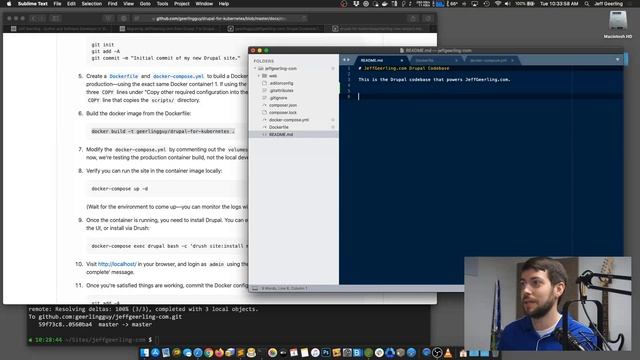Click the Safari back button
This screenshot has height=360, width=640.
point(34,18)
